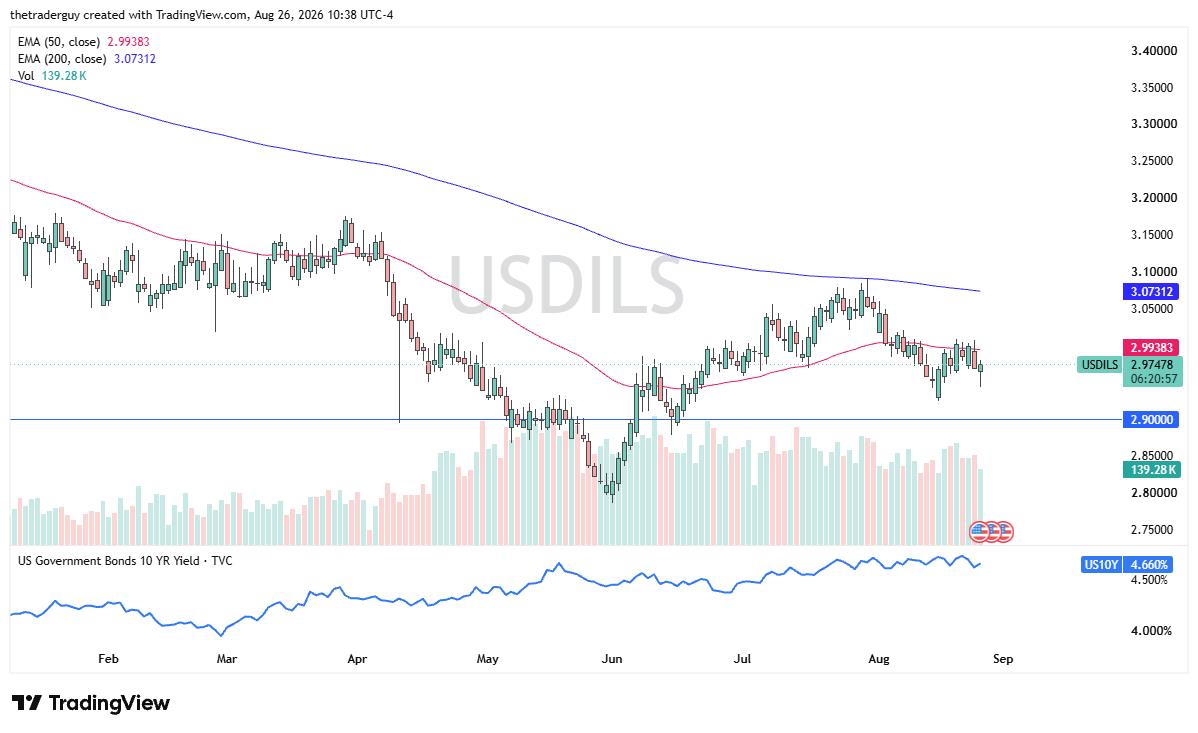1198x733 pixels.
Task: Click the EMA (200, close) indicator legend
Action: click(86, 59)
